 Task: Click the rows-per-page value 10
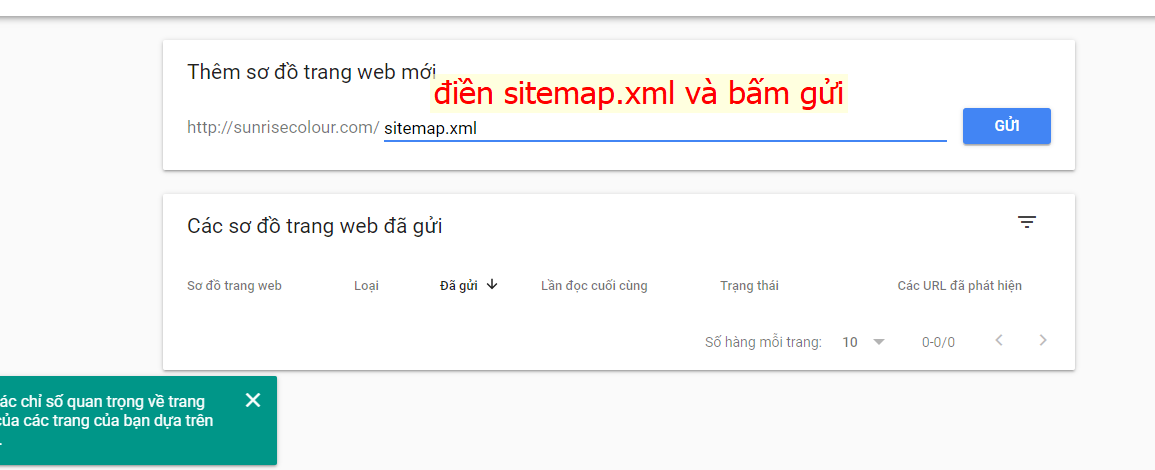(849, 342)
